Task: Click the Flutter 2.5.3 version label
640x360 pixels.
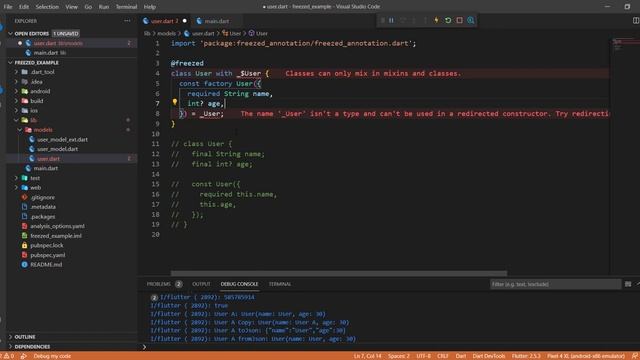Action: click(x=526, y=356)
